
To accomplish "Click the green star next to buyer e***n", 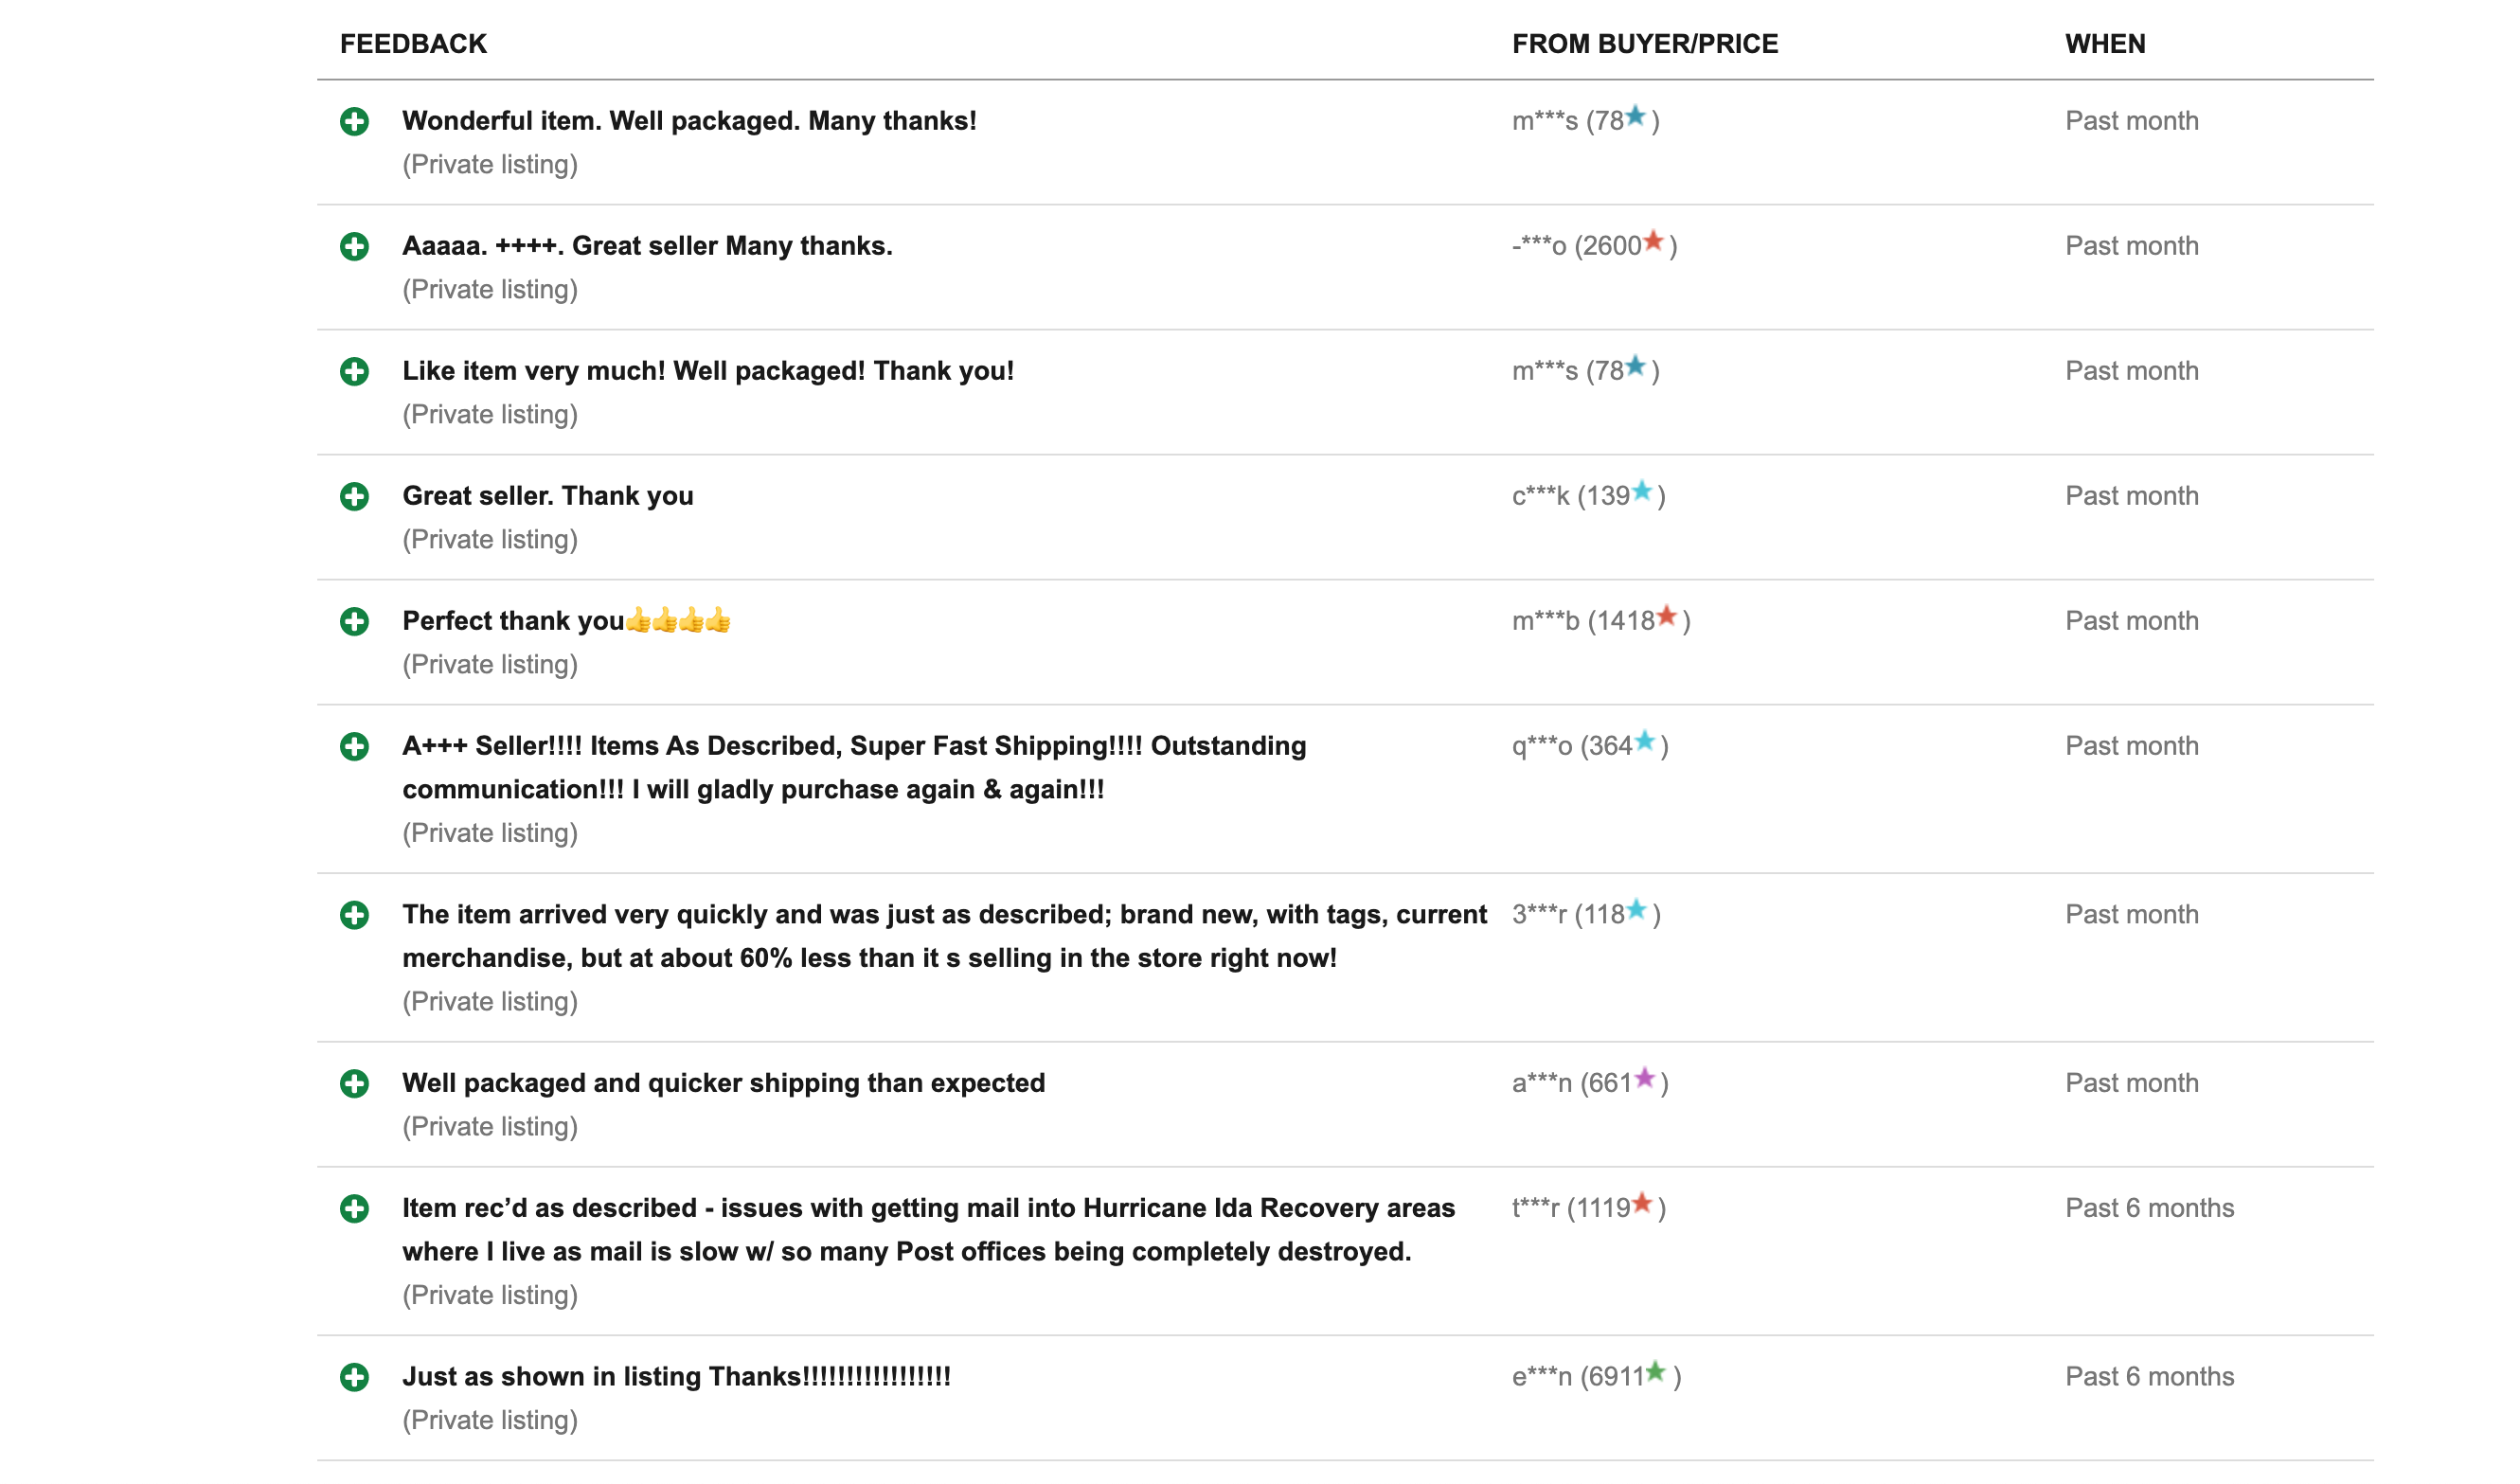I will (x=1656, y=1372).
